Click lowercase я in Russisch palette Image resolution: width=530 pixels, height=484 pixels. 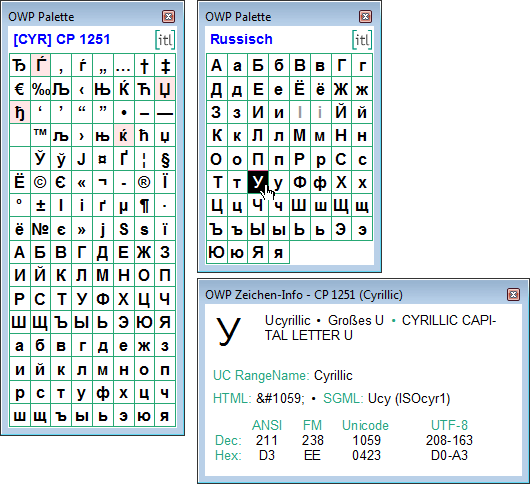pos(279,252)
